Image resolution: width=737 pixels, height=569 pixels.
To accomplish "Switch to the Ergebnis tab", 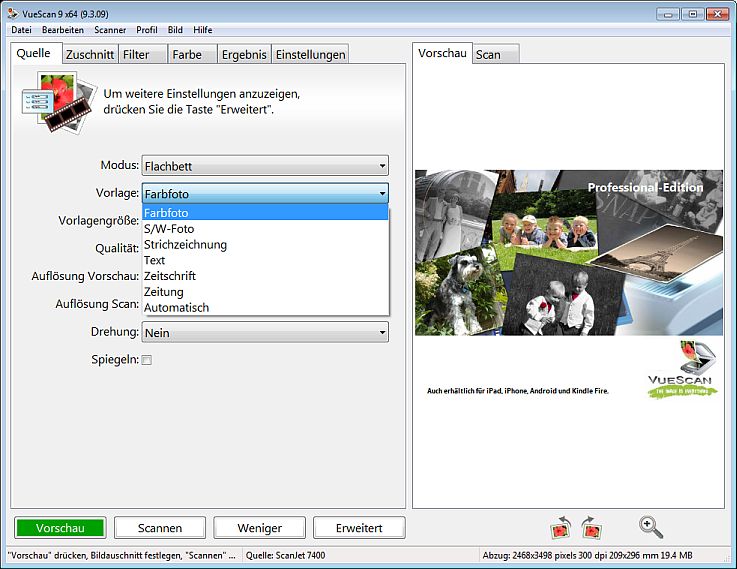I will (x=244, y=55).
